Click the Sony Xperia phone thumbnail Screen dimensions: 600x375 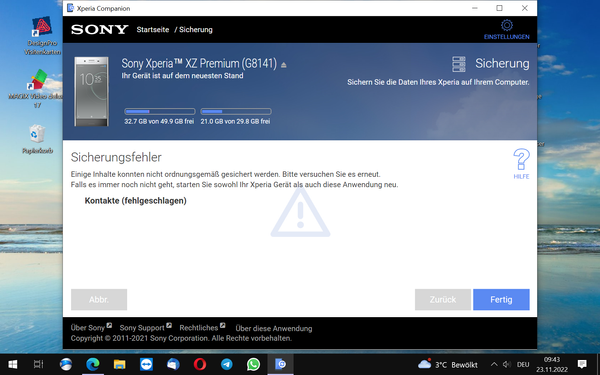tap(91, 91)
